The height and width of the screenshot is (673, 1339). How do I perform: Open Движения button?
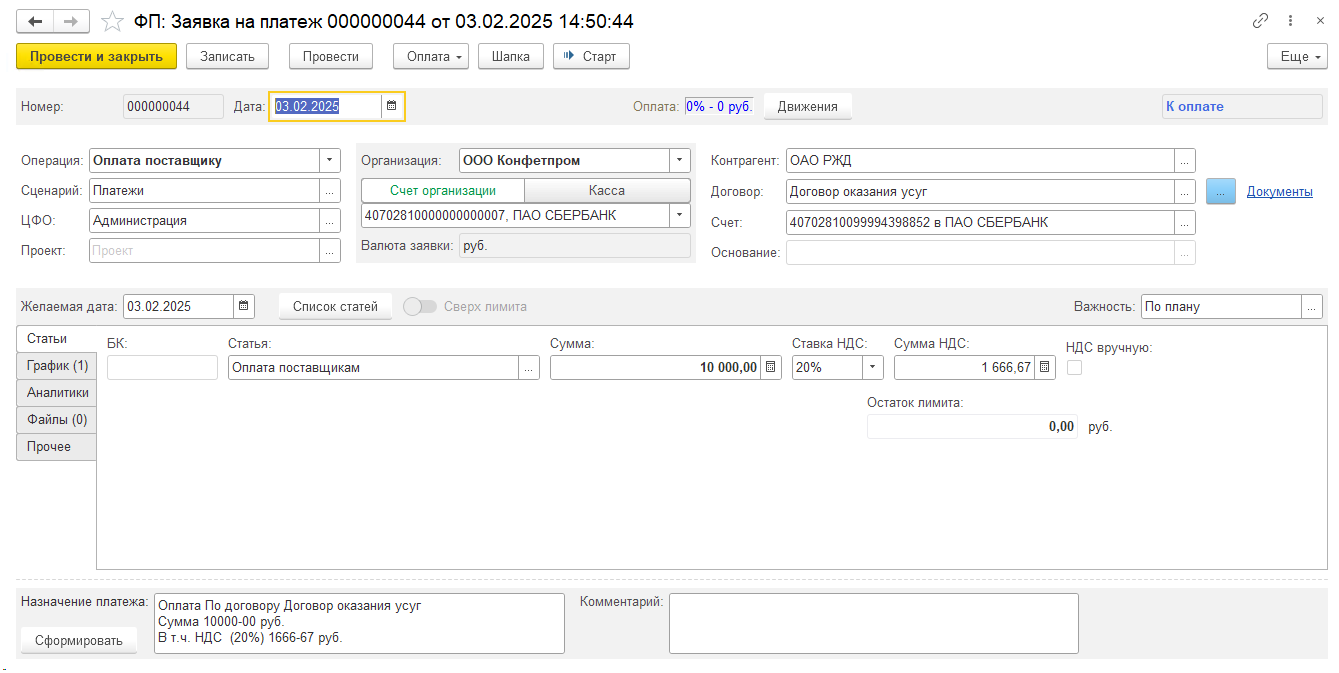click(808, 106)
